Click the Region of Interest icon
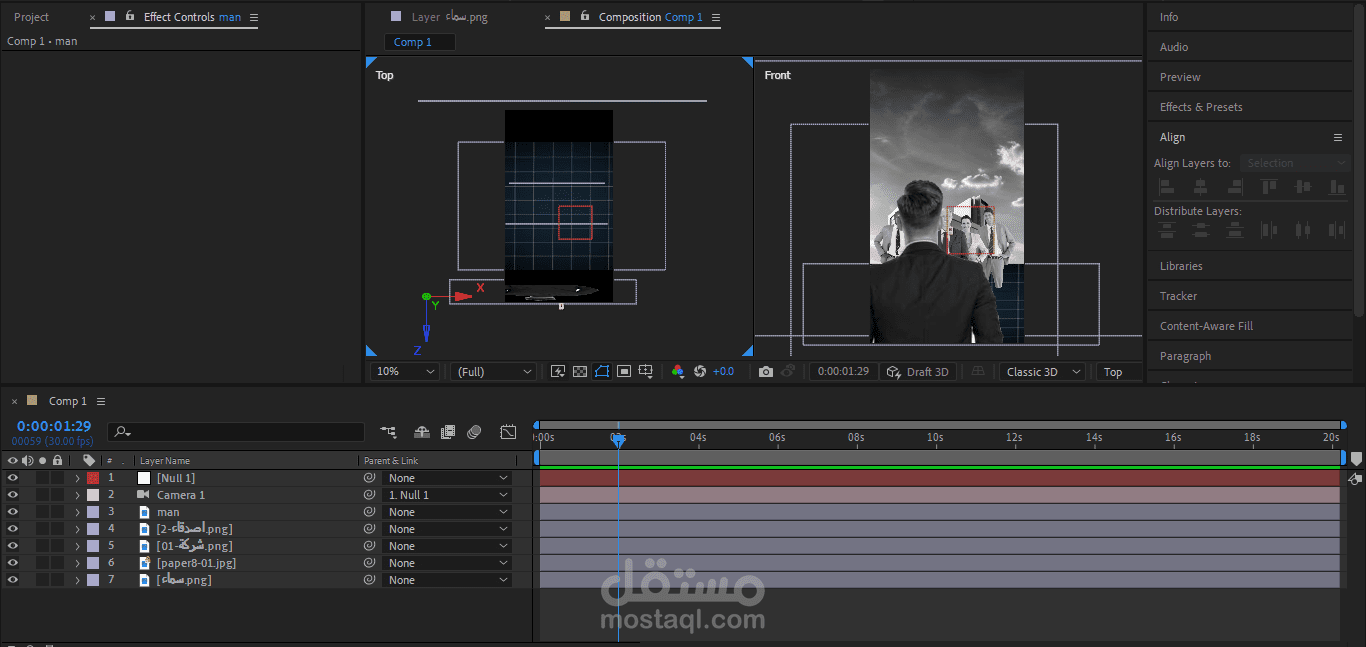This screenshot has width=1366, height=647. click(x=624, y=372)
